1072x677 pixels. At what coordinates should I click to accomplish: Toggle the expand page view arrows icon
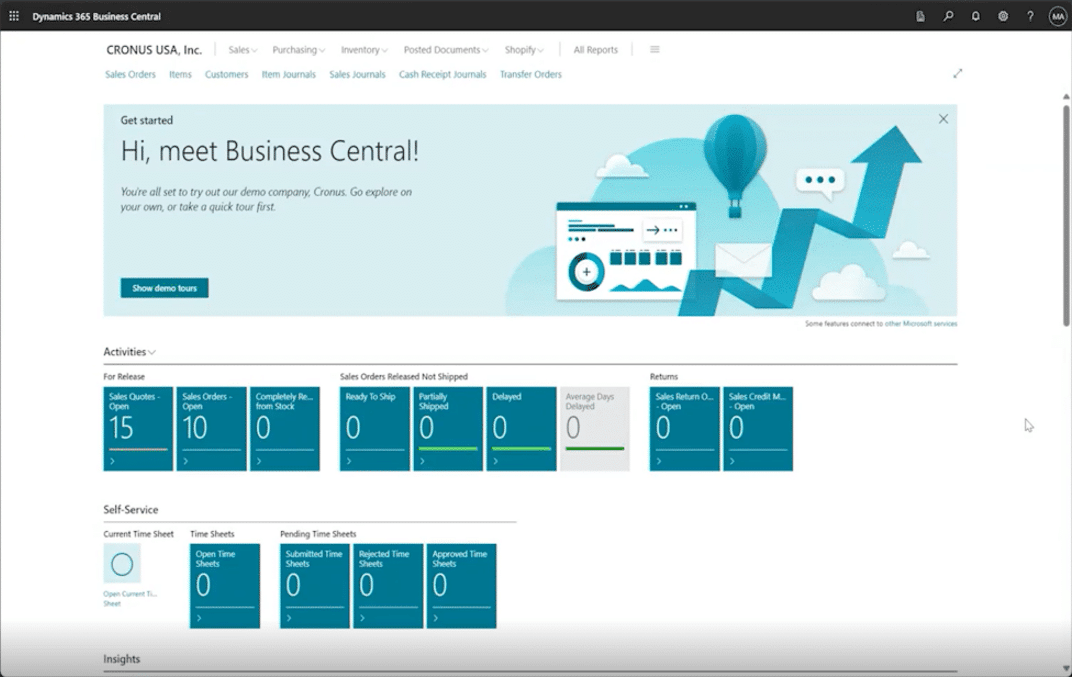[x=957, y=74]
